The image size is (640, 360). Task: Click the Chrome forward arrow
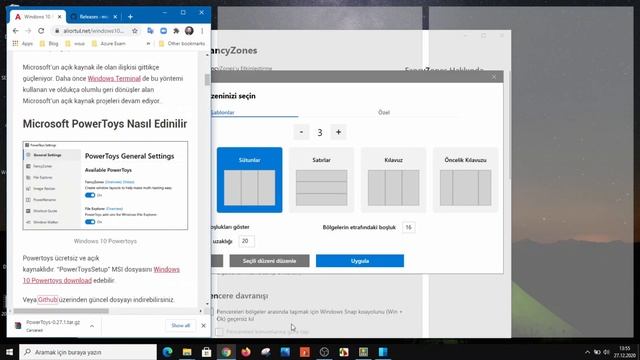(x=28, y=31)
